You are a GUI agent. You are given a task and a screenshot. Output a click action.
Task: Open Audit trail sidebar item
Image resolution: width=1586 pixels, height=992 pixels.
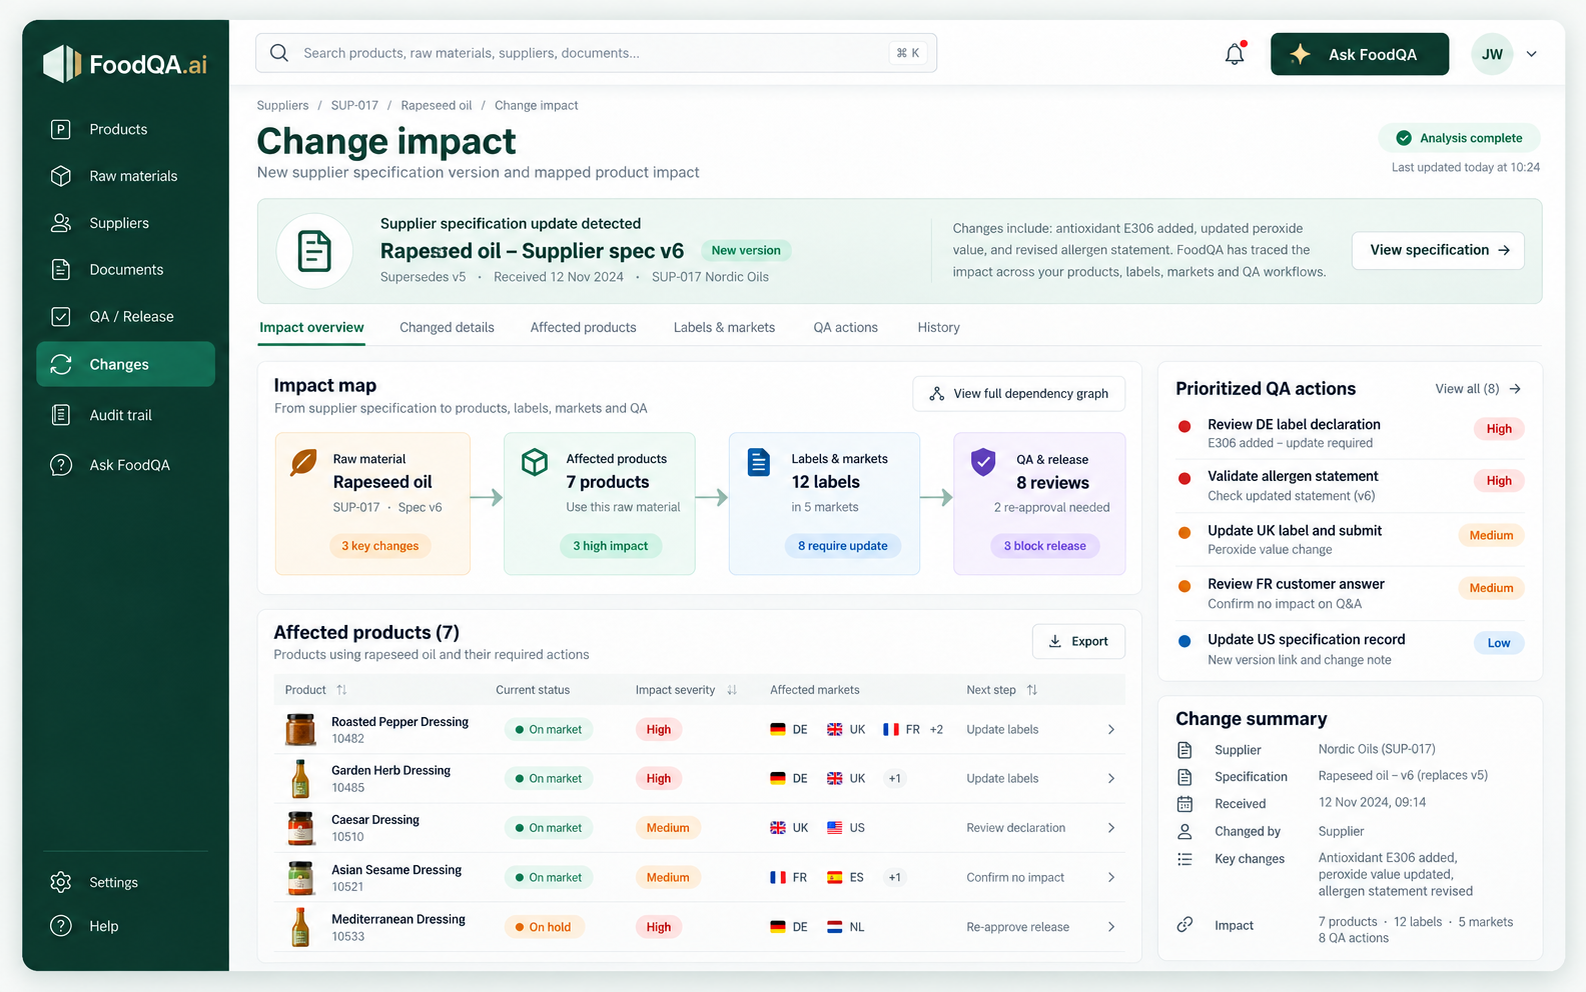126,415
